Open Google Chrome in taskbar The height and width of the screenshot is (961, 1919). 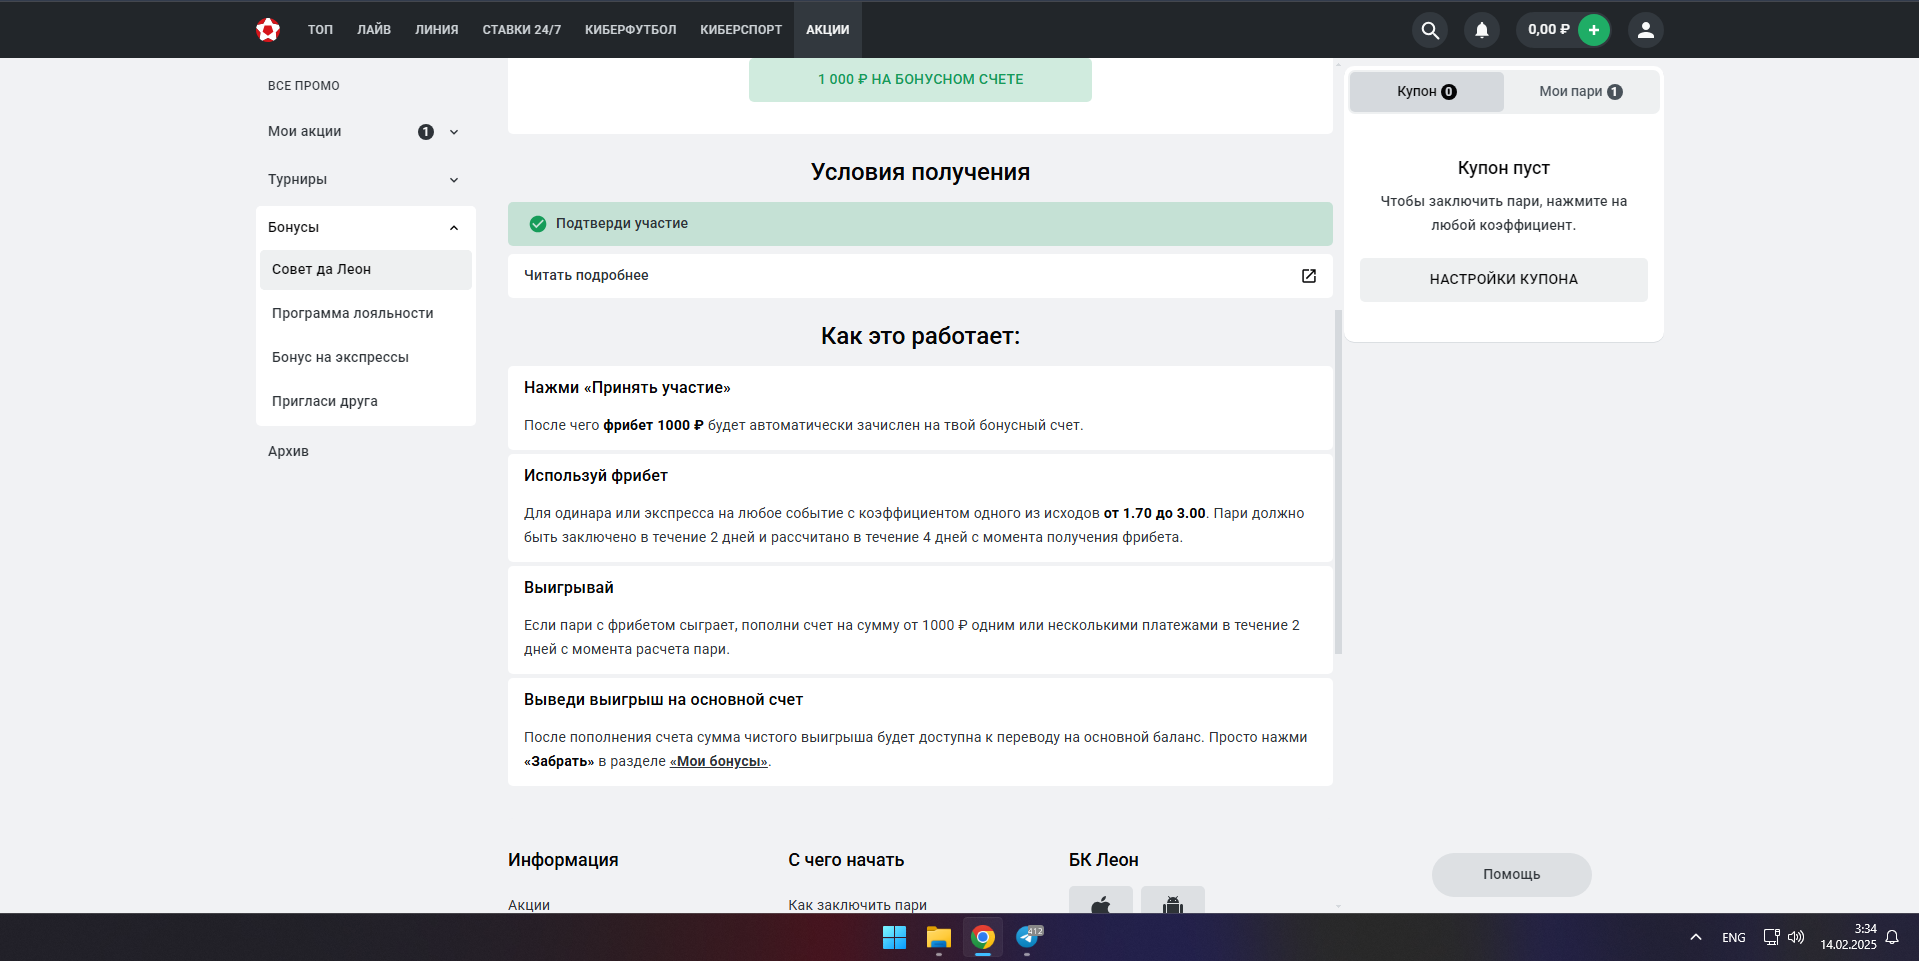pyautogui.click(x=983, y=937)
